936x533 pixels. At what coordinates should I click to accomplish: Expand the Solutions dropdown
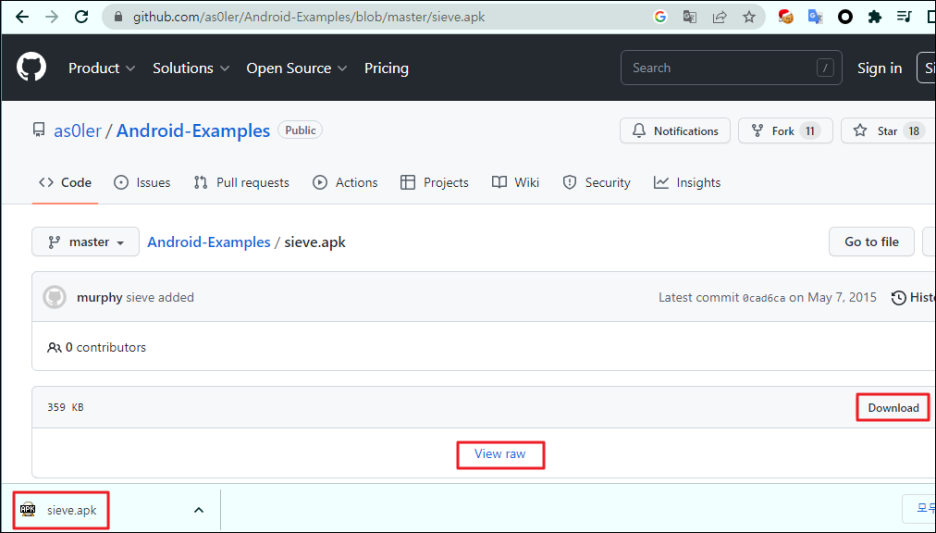pos(190,68)
